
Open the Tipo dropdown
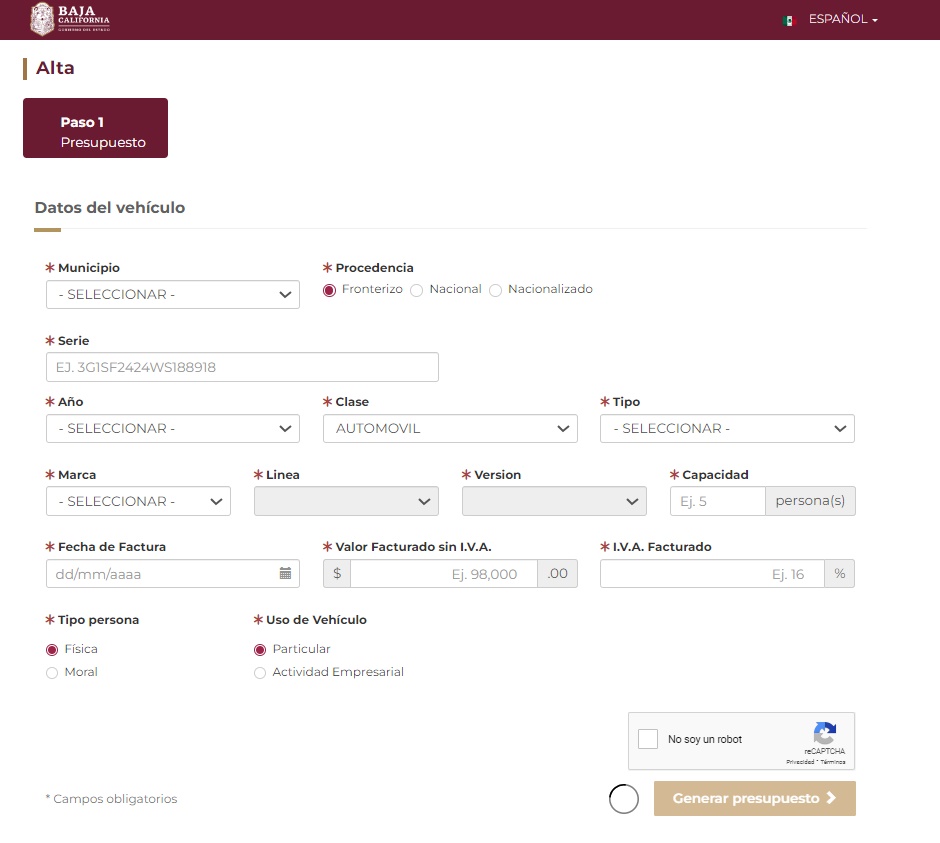pyautogui.click(x=727, y=428)
